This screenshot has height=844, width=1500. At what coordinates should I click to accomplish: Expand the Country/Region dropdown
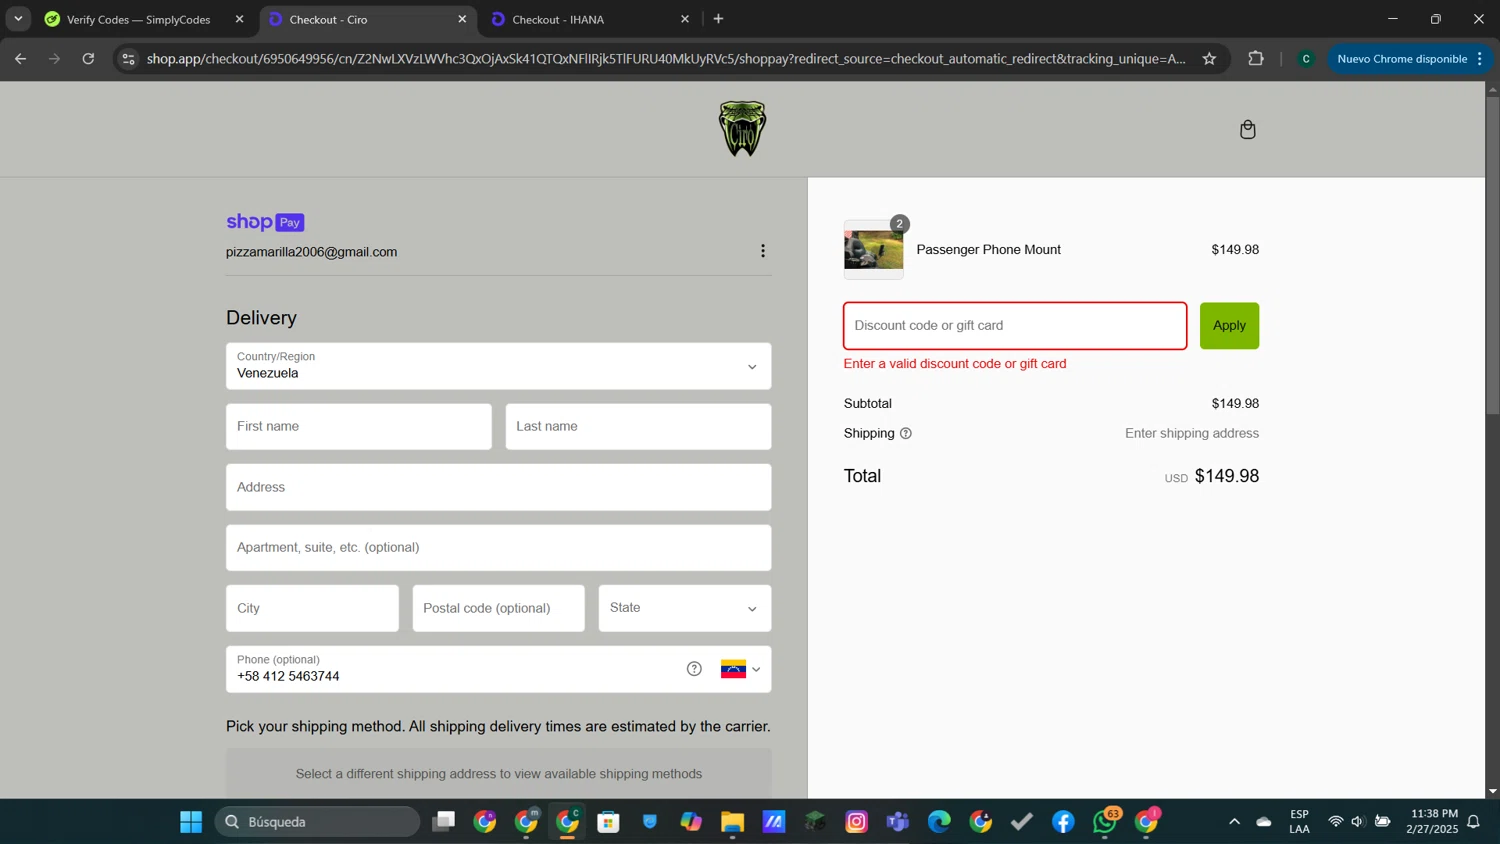pos(498,366)
